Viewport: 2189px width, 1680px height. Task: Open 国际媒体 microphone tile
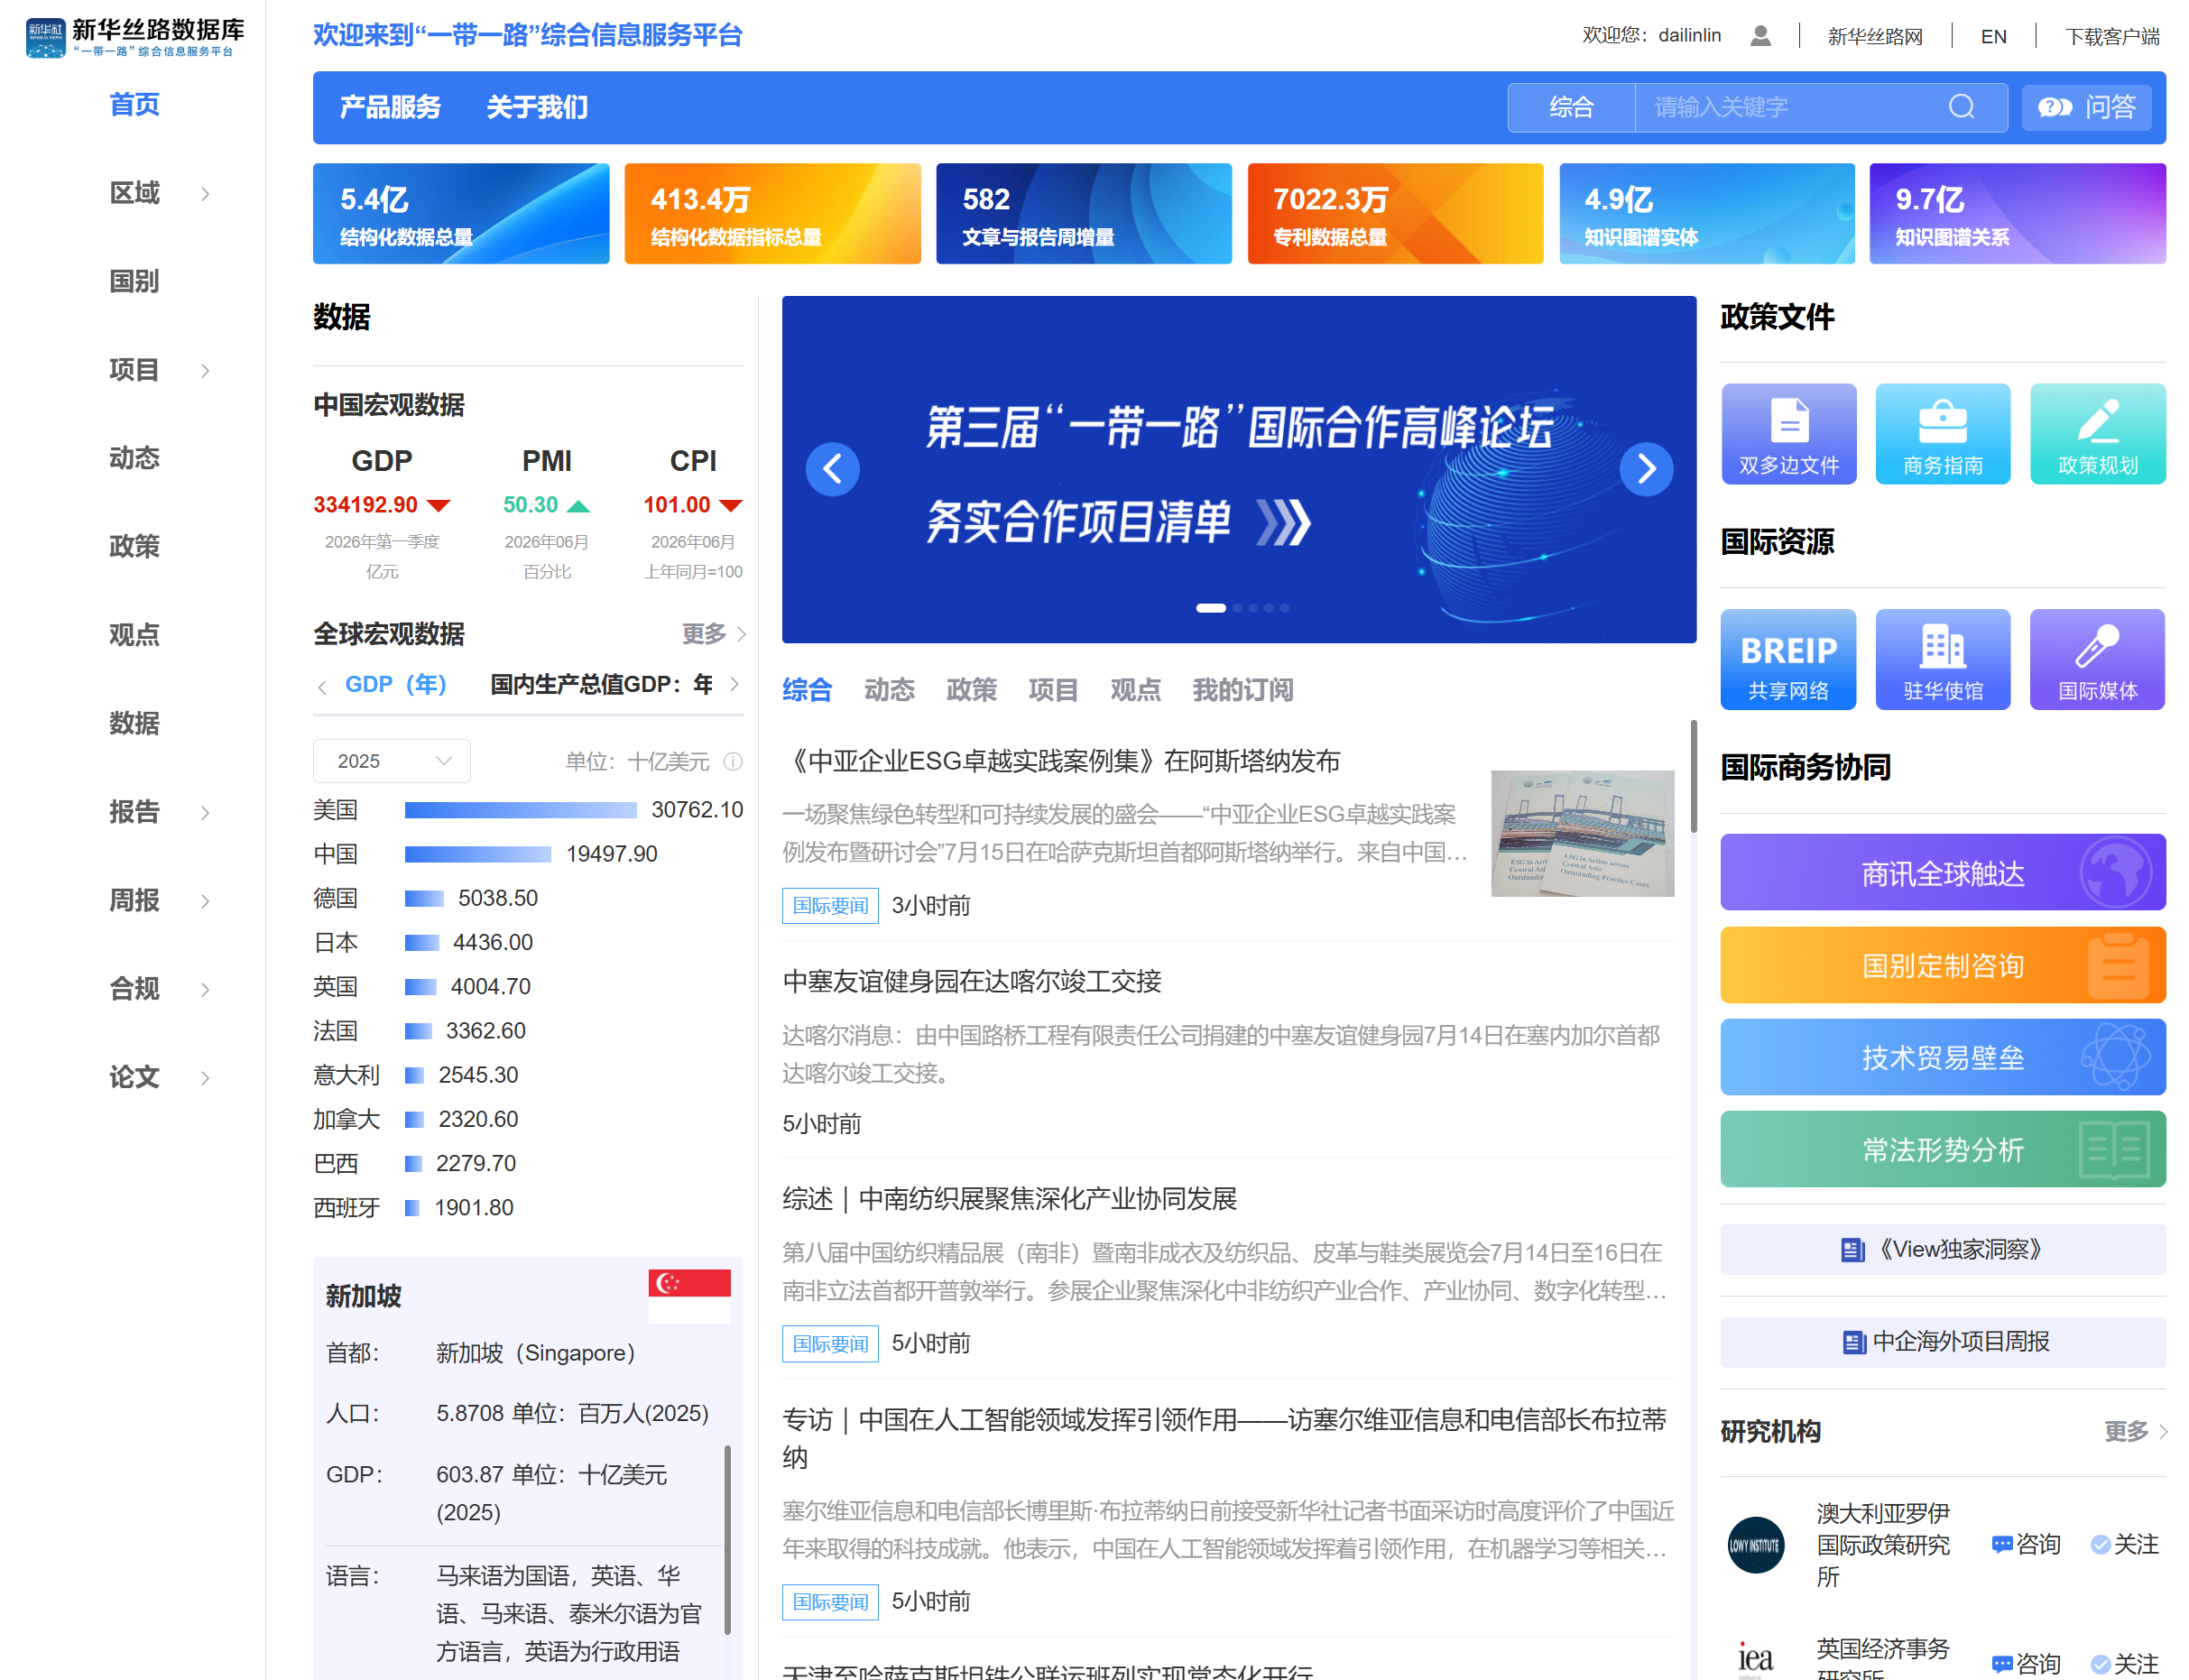[2097, 660]
